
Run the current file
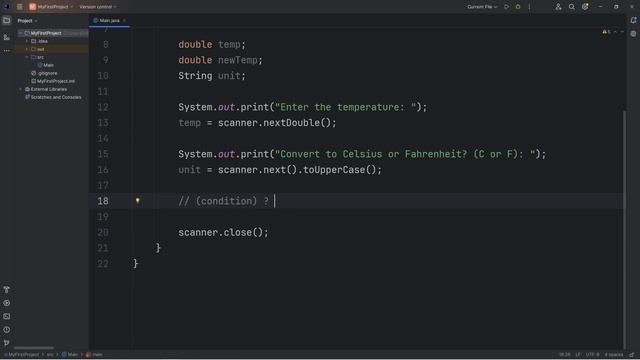coord(507,7)
